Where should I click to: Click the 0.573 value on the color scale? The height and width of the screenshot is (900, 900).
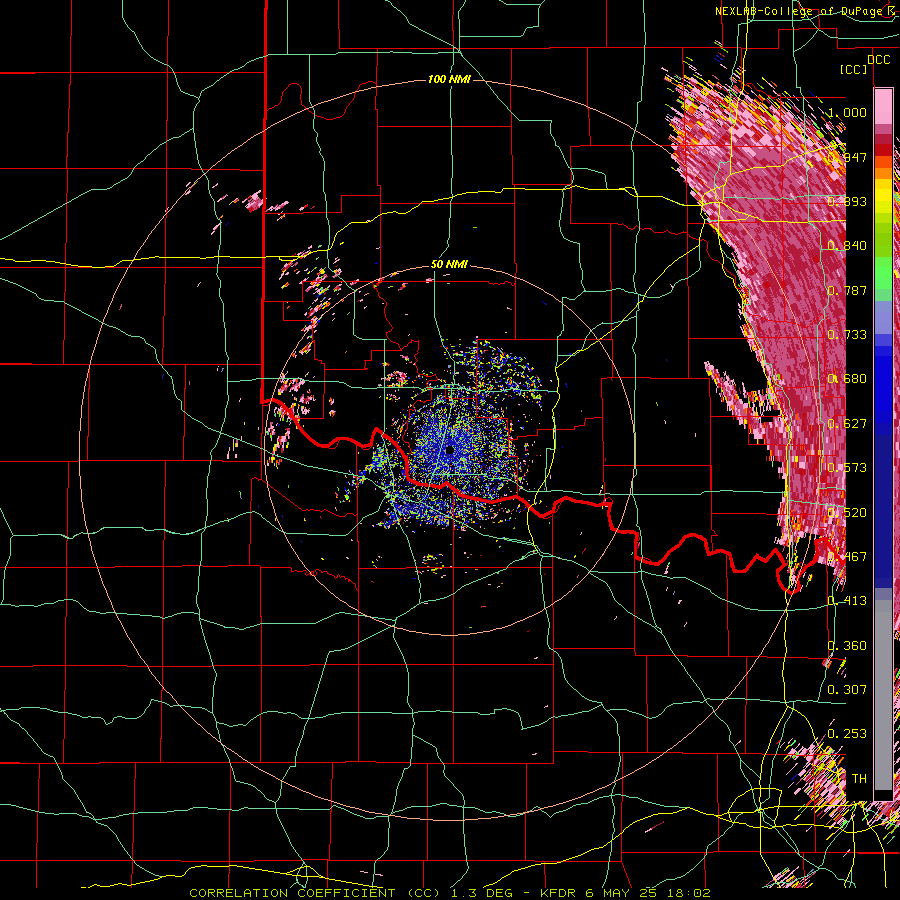(x=847, y=468)
